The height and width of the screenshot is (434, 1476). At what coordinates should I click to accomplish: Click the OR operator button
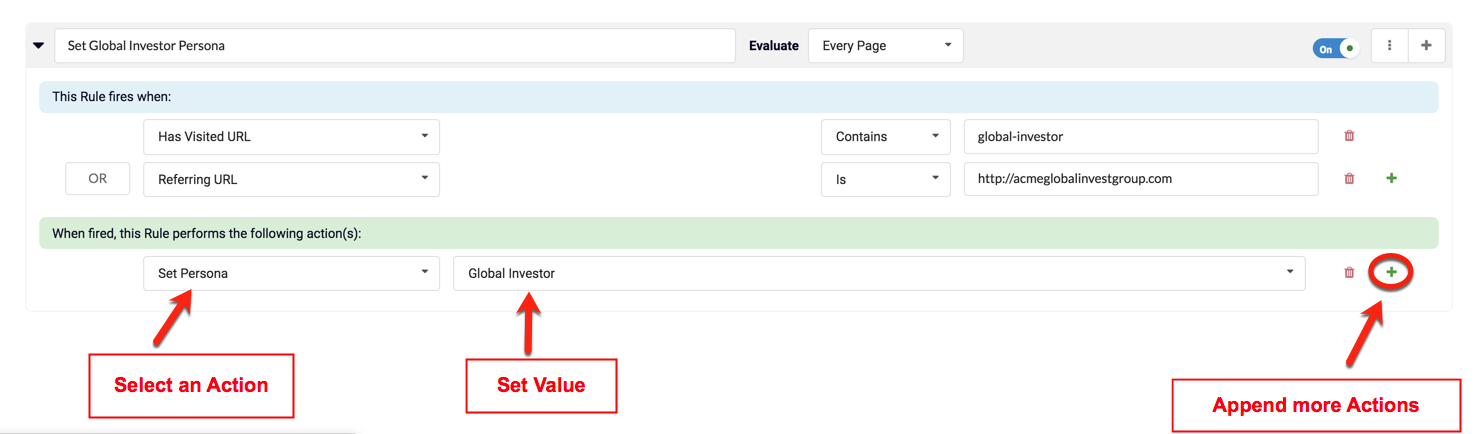tap(97, 179)
